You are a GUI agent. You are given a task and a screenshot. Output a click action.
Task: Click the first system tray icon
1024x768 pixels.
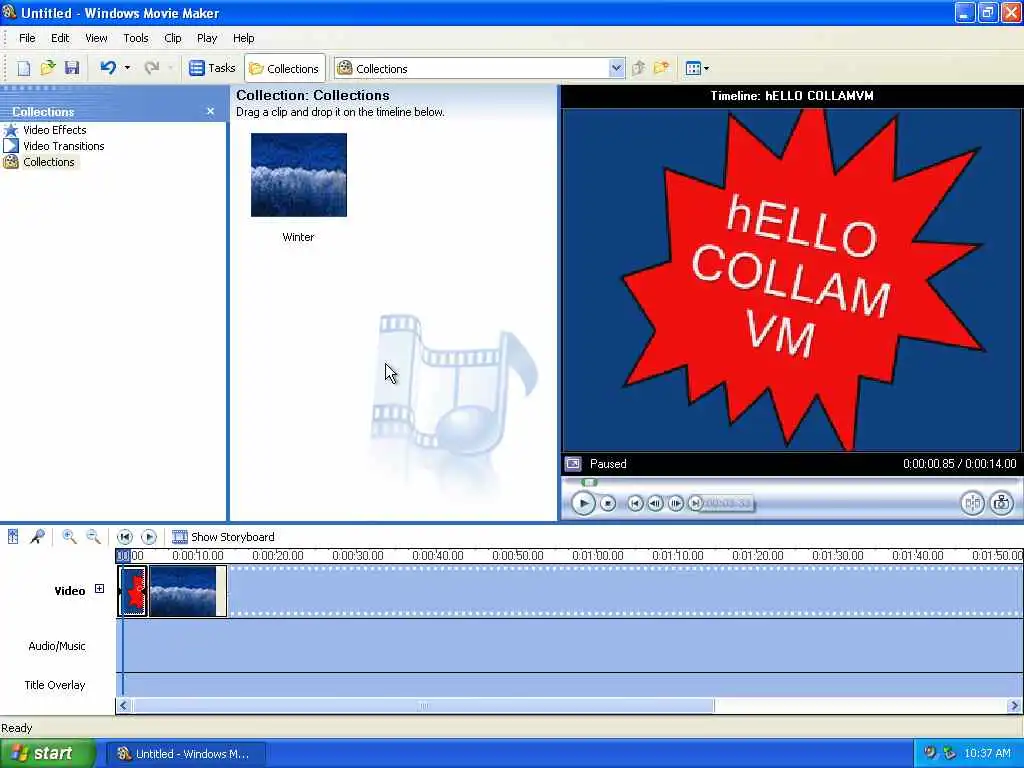930,754
